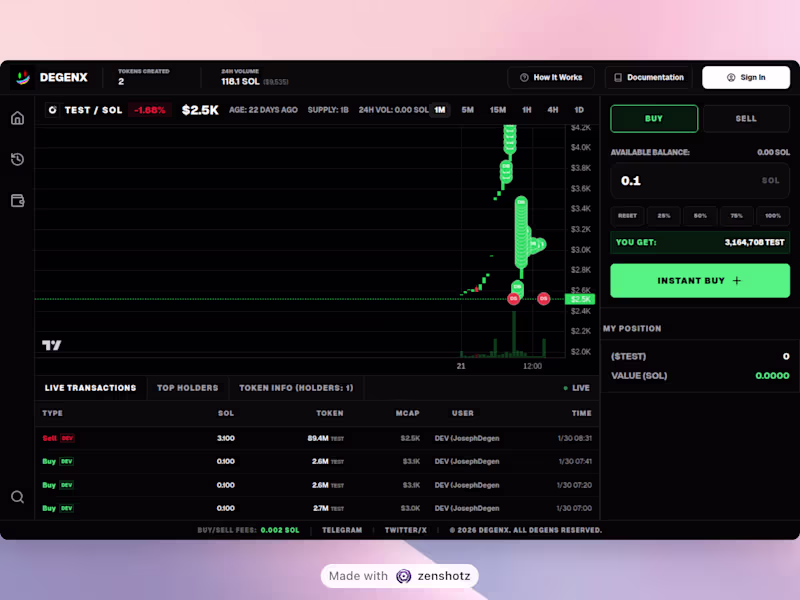Set amount to 25%
The width and height of the screenshot is (800, 600).
(664, 216)
